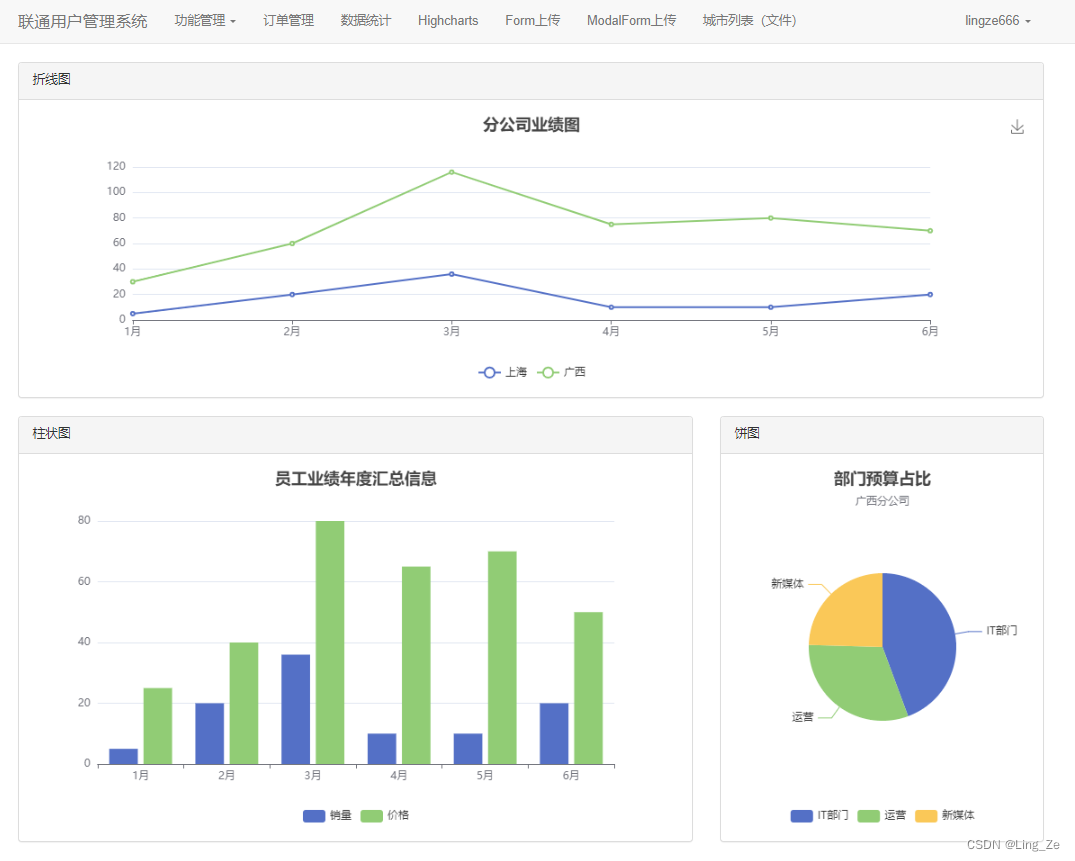Click 广西 data point at 3月 peak

coord(451,172)
